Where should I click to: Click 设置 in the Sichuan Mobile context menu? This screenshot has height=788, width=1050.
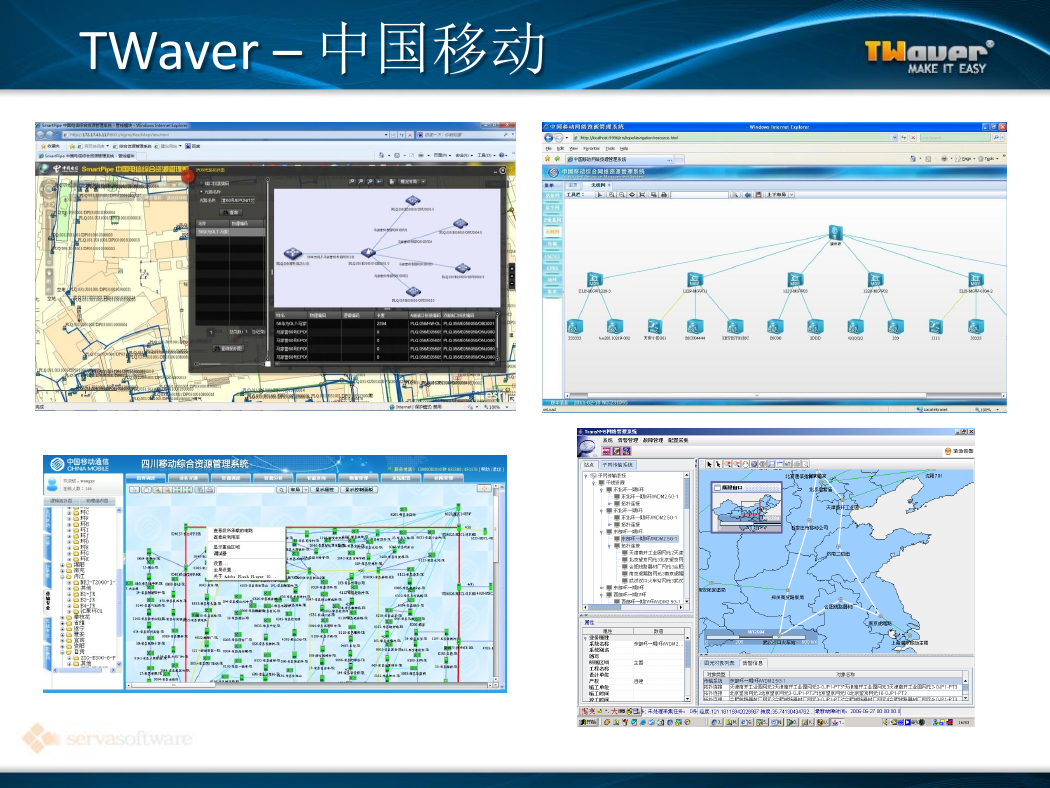221,564
